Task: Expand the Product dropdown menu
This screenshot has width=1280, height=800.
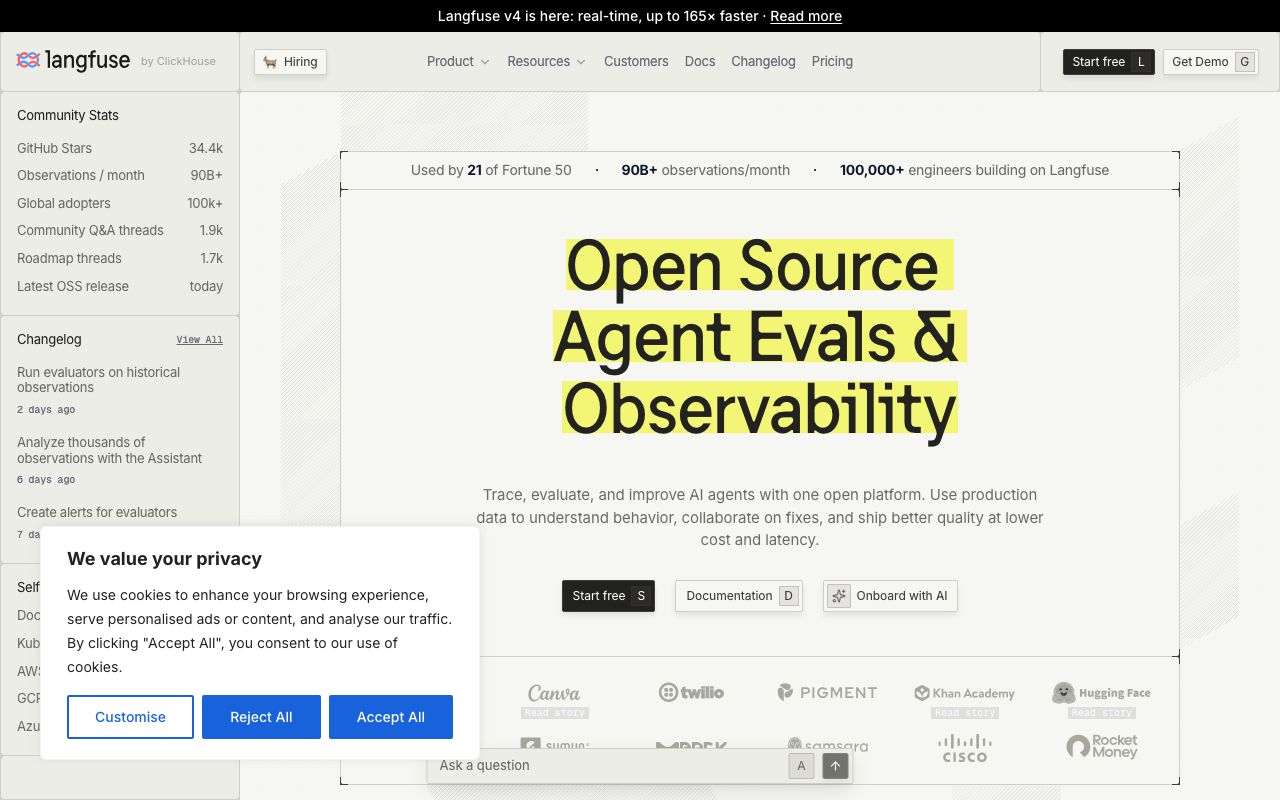Action: [x=458, y=61]
